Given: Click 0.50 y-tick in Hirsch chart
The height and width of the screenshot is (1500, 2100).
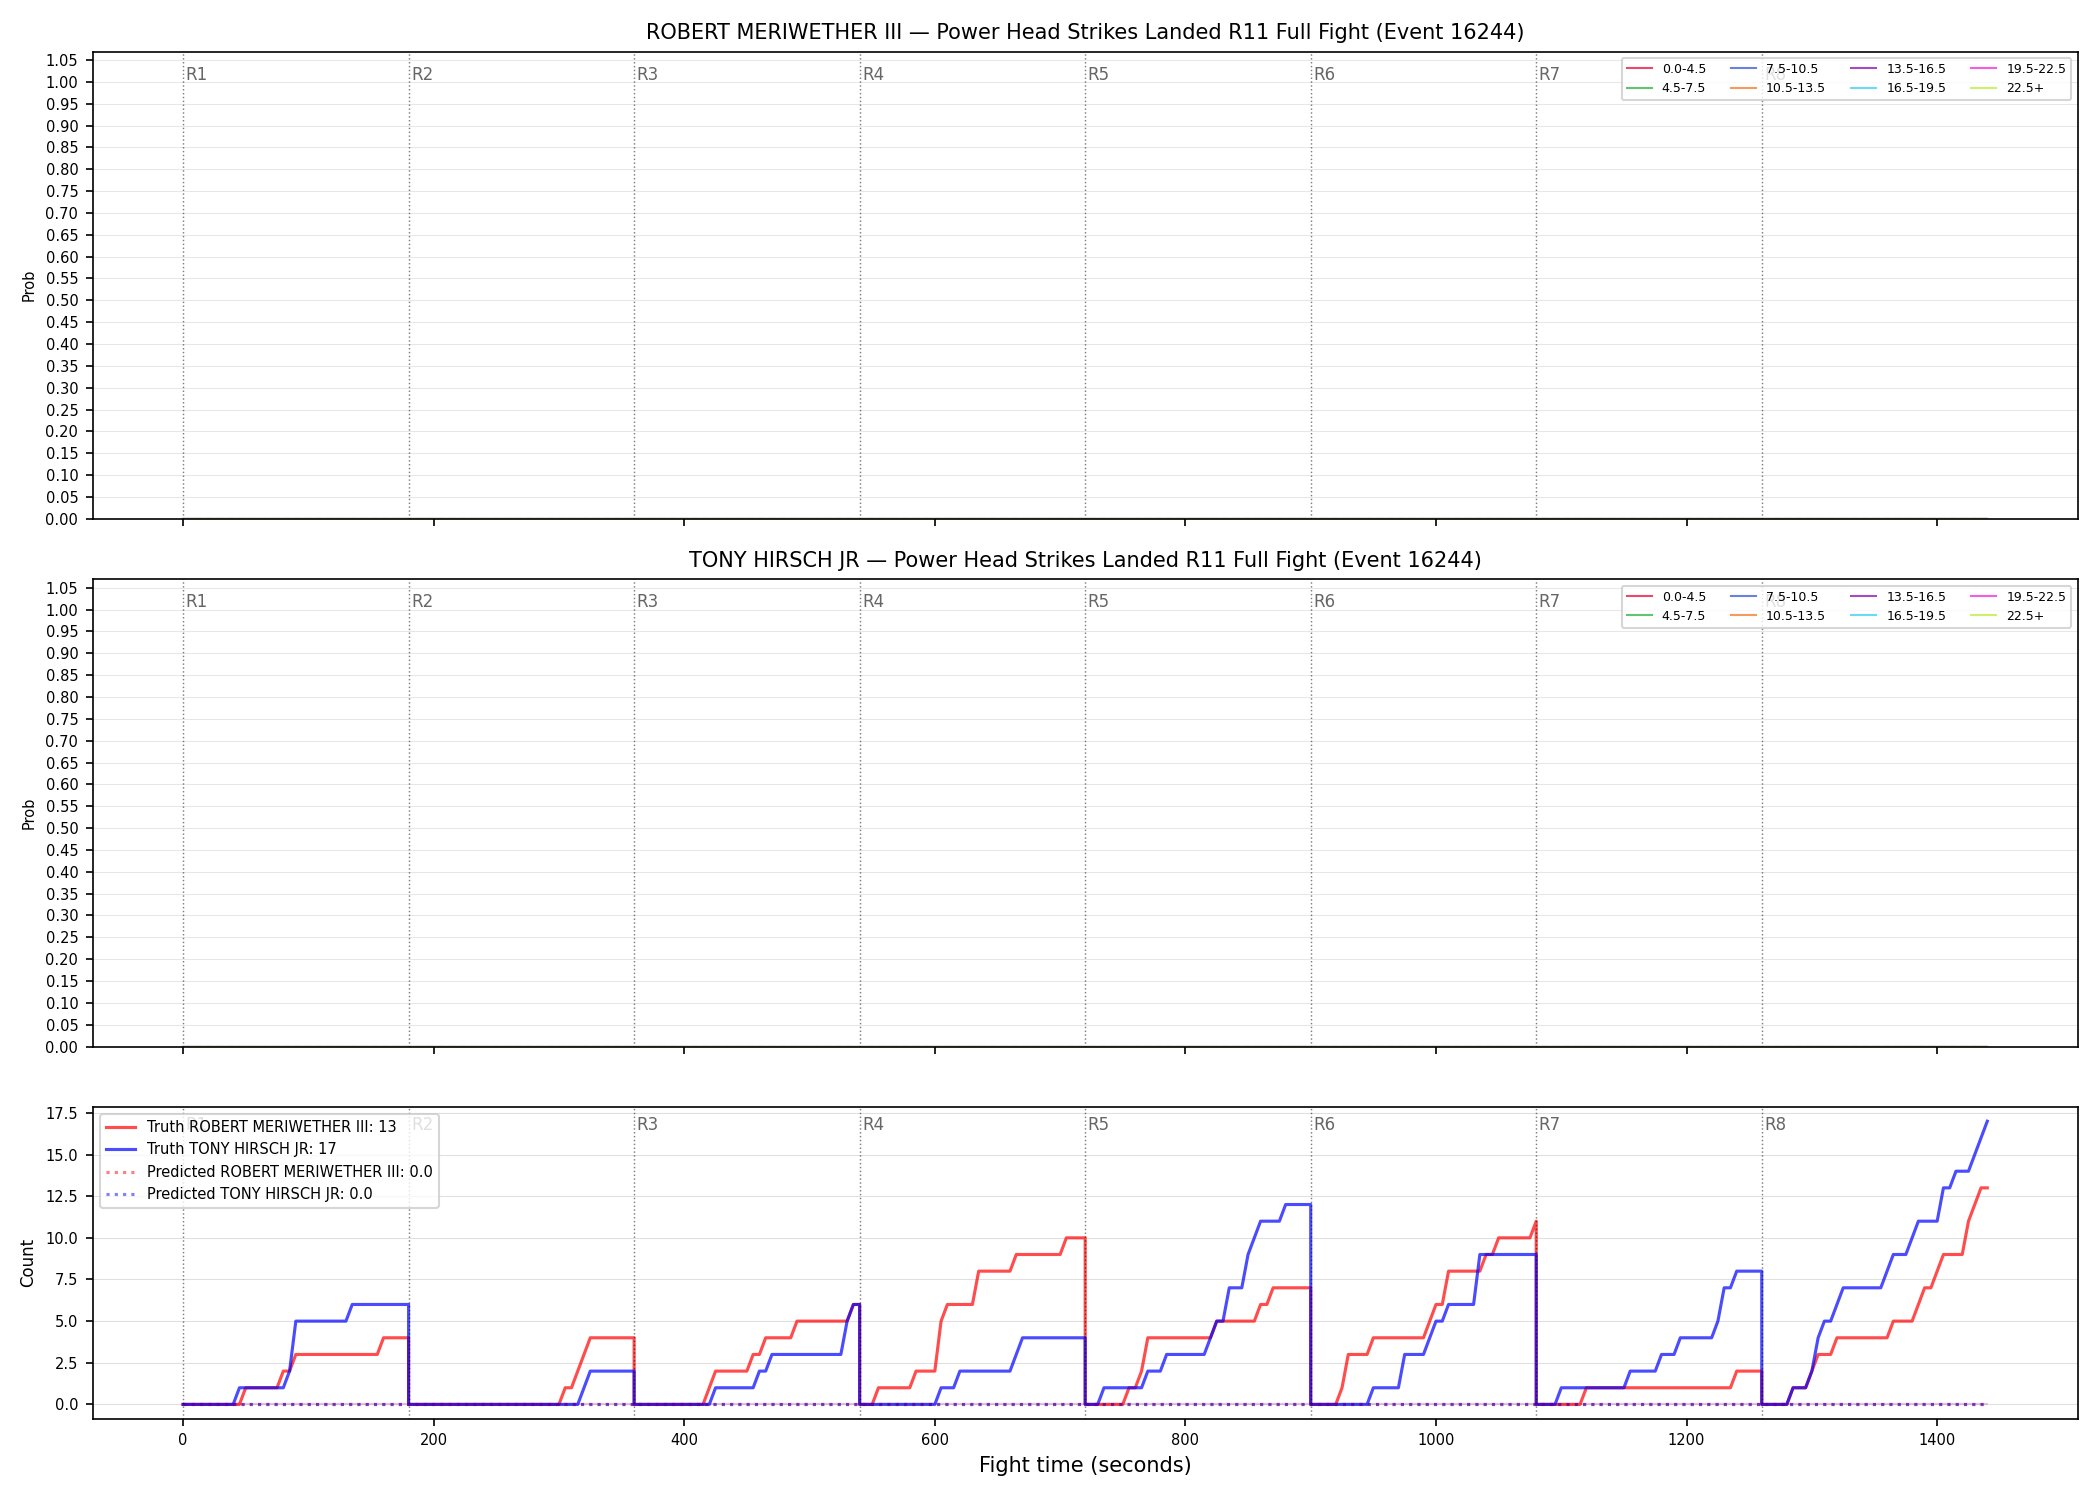Looking at the screenshot, I should [62, 828].
